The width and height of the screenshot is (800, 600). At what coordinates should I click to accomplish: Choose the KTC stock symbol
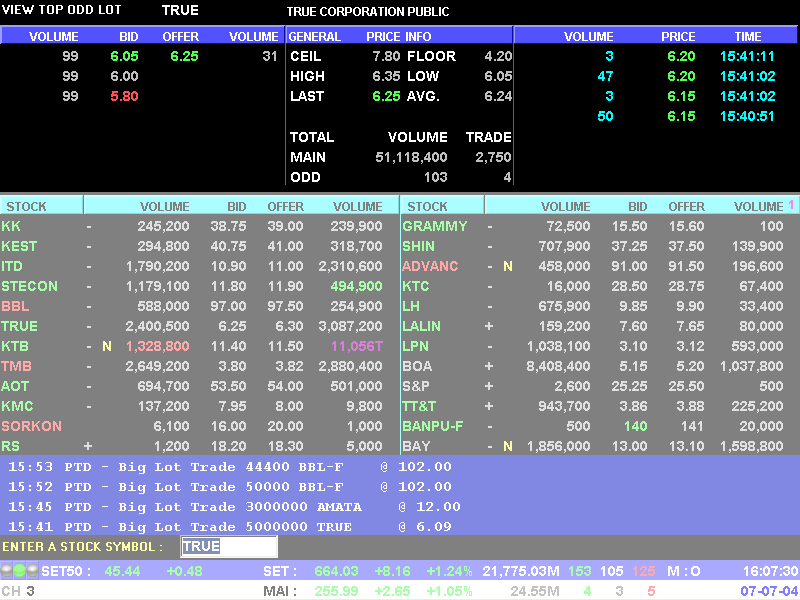pos(415,286)
